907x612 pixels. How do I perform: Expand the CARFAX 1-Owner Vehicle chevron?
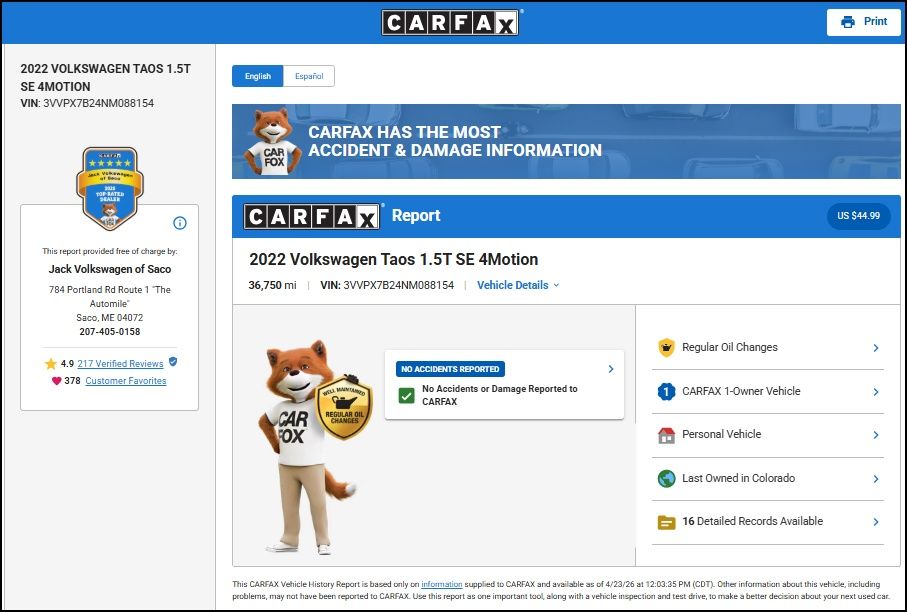[x=875, y=392]
